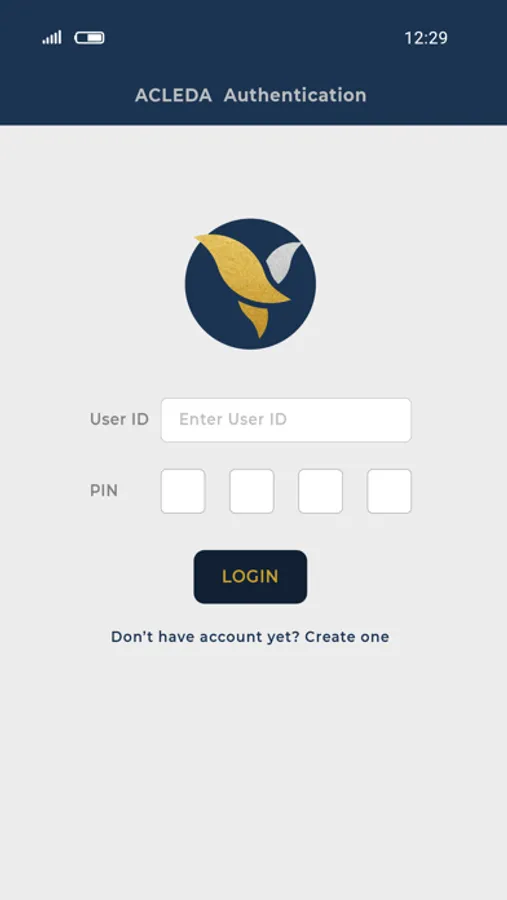Screen dimensions: 507x900
Task: Click the silver wing in logo
Action: [x=284, y=262]
